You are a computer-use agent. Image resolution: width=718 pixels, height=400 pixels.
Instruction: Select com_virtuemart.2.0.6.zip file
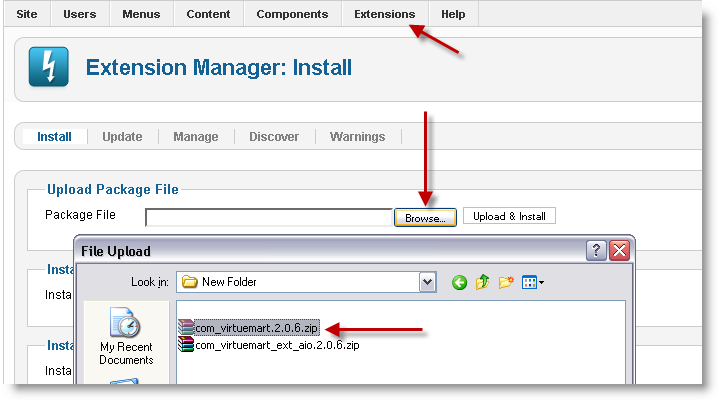point(248,327)
